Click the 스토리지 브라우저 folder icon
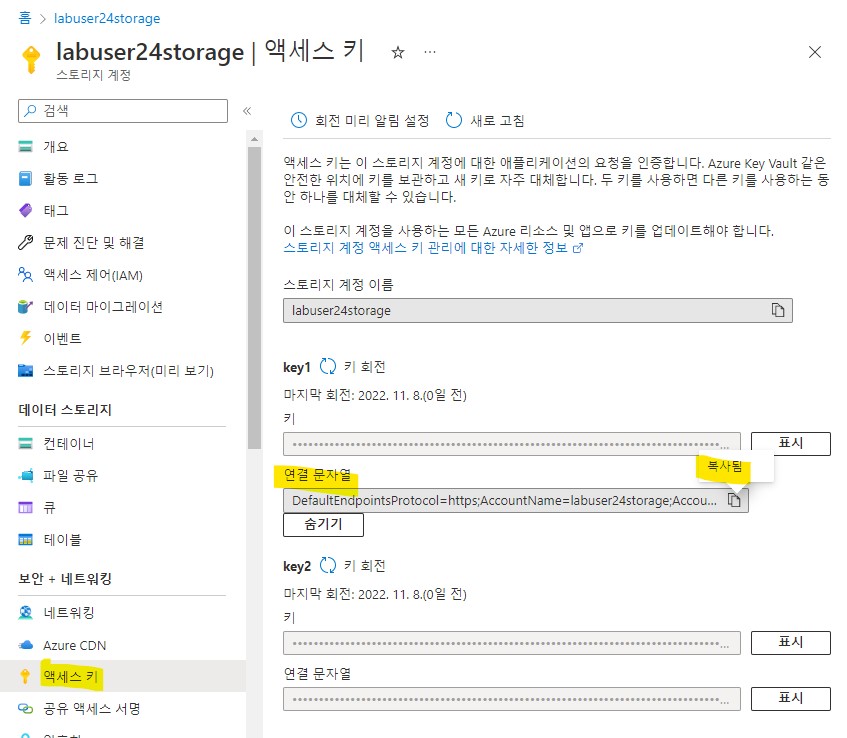 (x=25, y=371)
